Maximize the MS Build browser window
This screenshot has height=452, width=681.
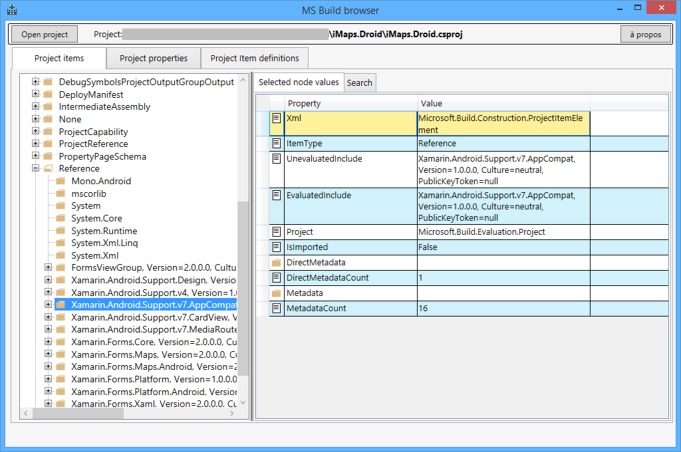click(637, 8)
